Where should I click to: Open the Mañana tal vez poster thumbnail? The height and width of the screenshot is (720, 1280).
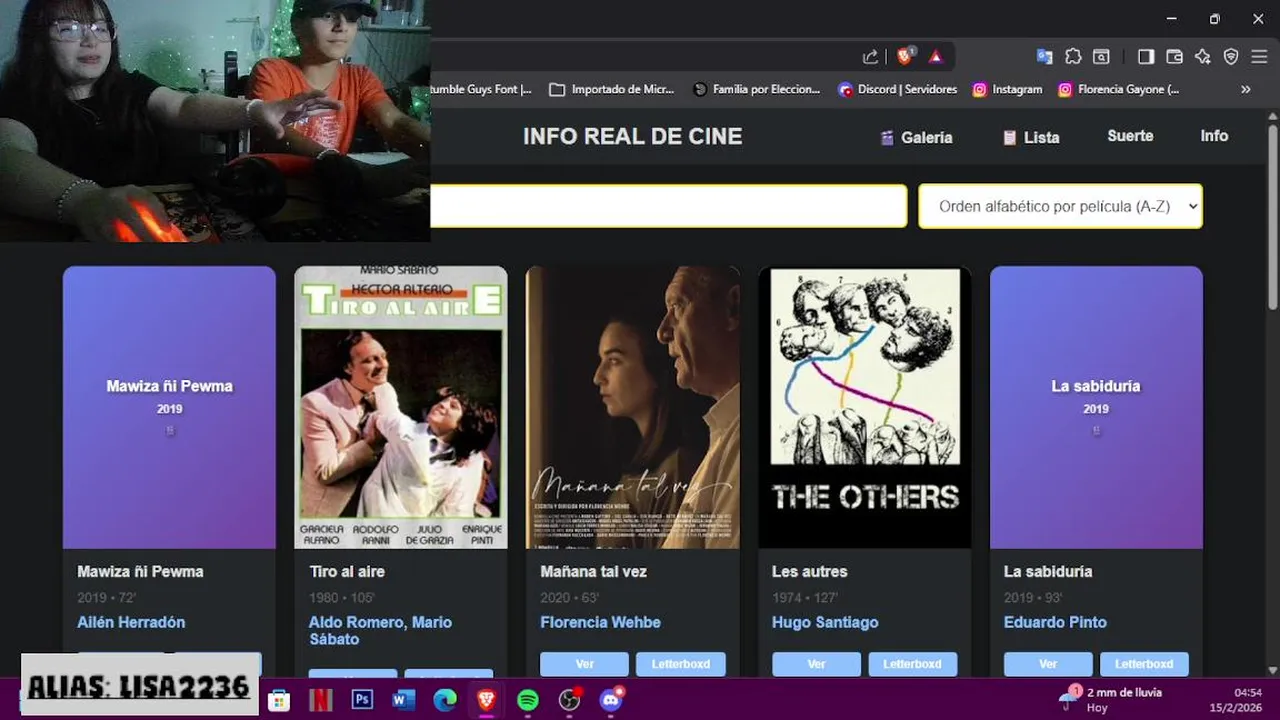click(633, 407)
